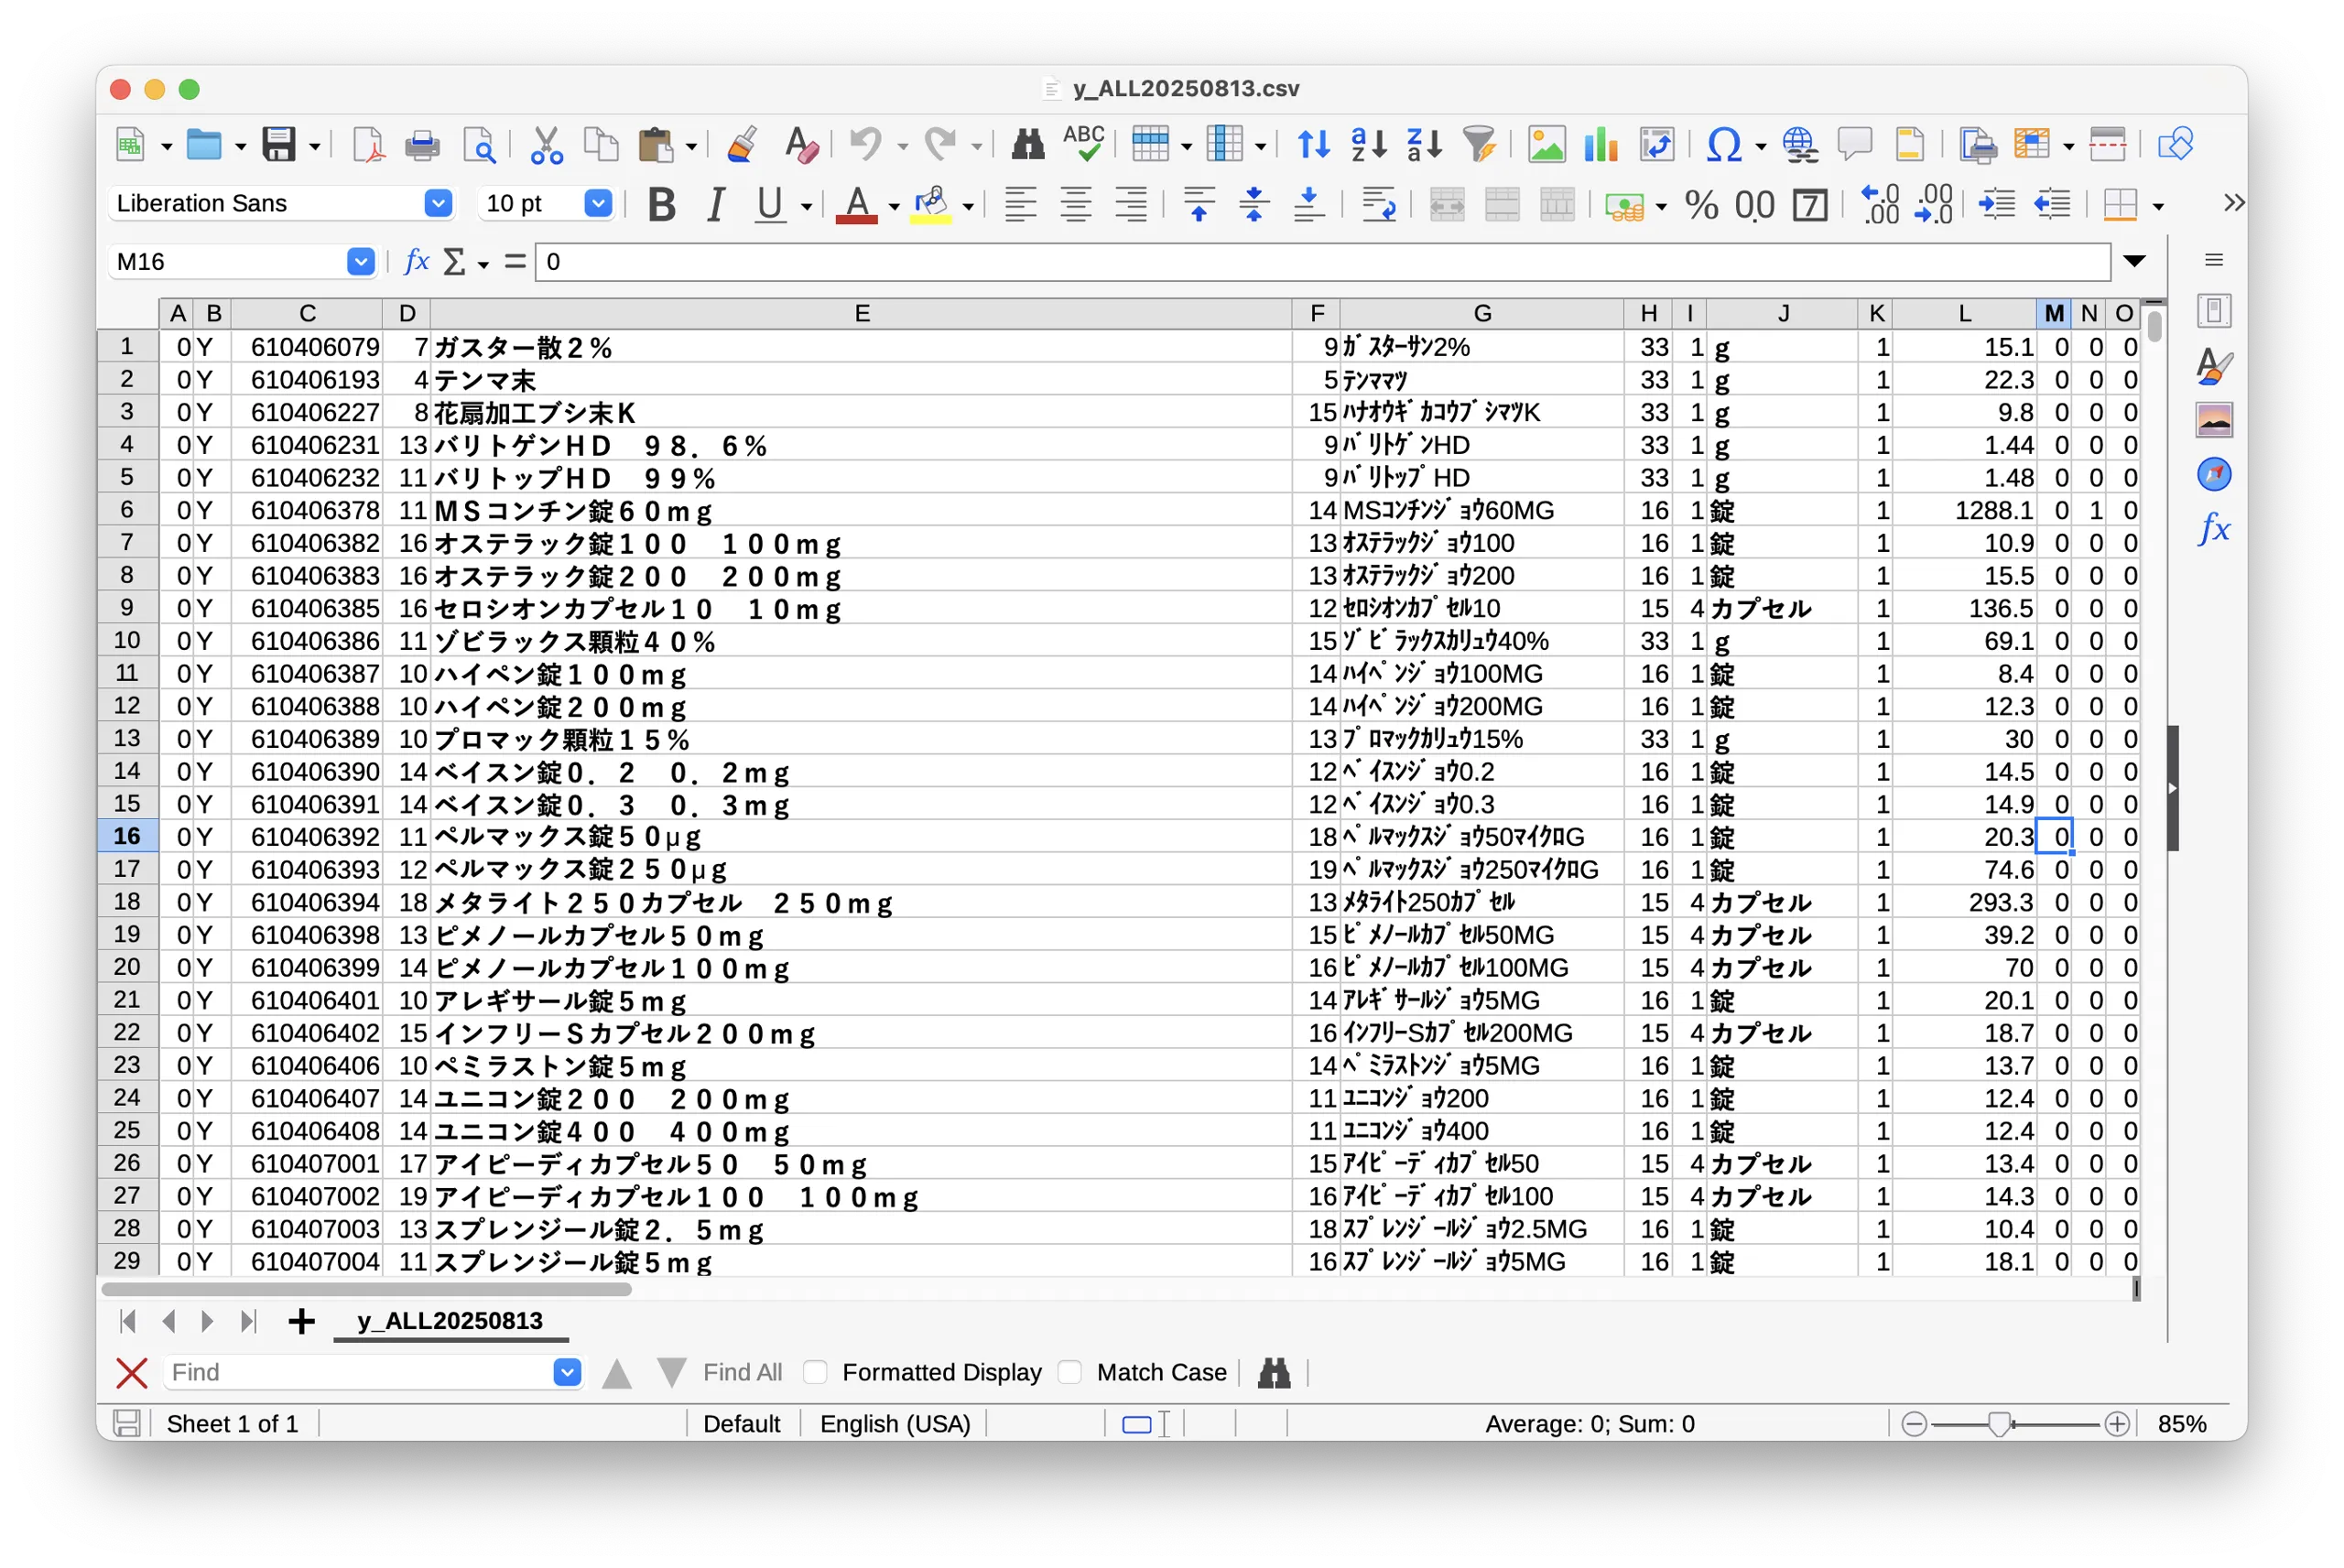This screenshot has width=2344, height=1568.
Task: Open the Liberation Sans font dropdown
Action: tap(438, 204)
